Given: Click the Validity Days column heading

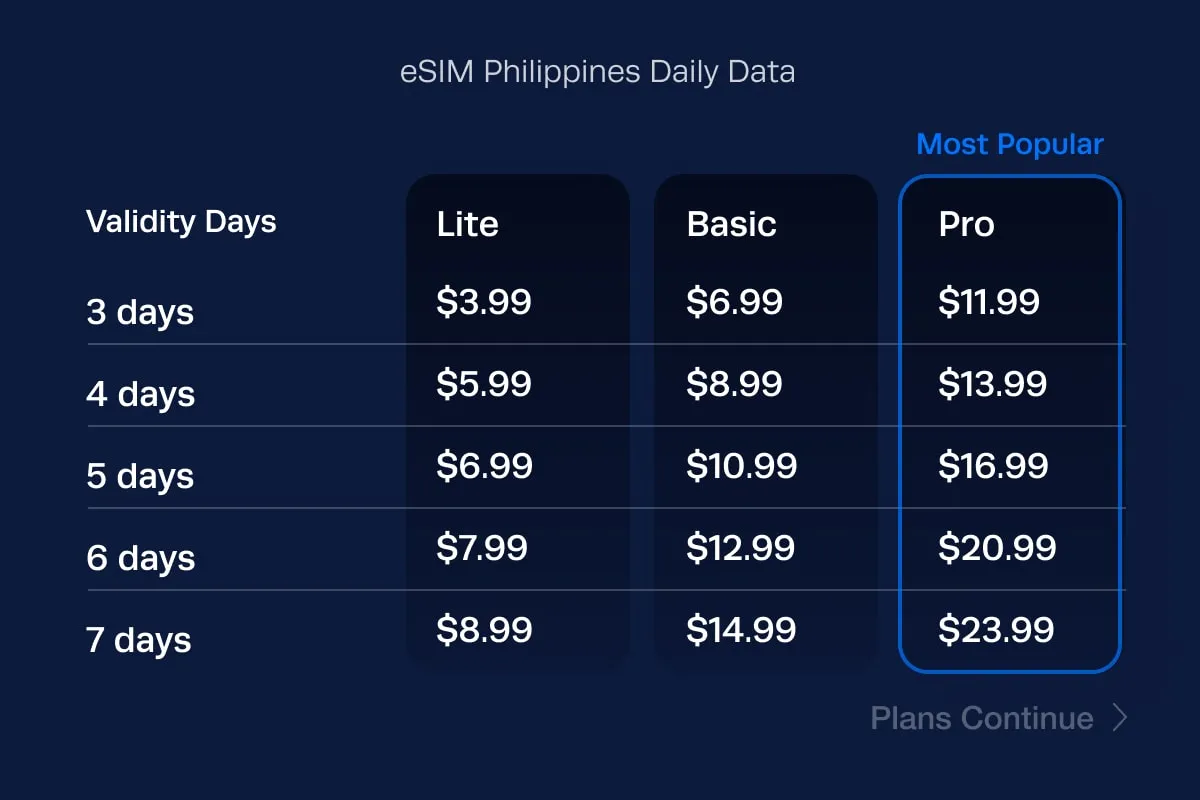Looking at the screenshot, I should (181, 221).
